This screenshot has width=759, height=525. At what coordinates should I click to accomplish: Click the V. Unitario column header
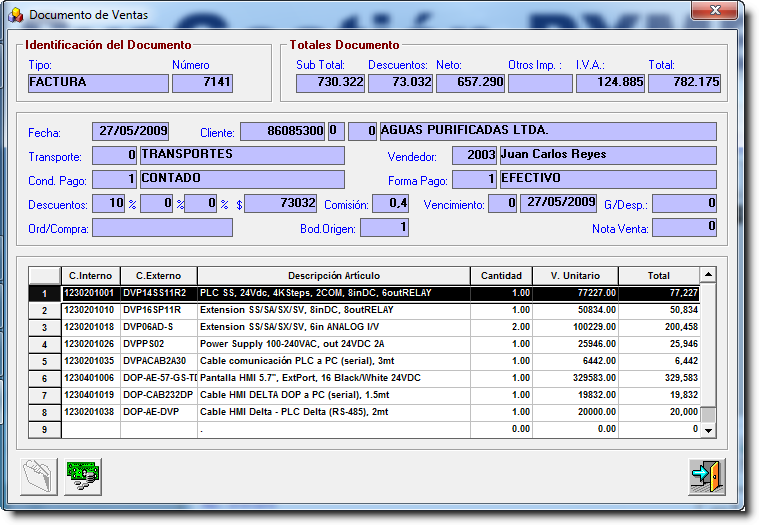click(x=575, y=276)
